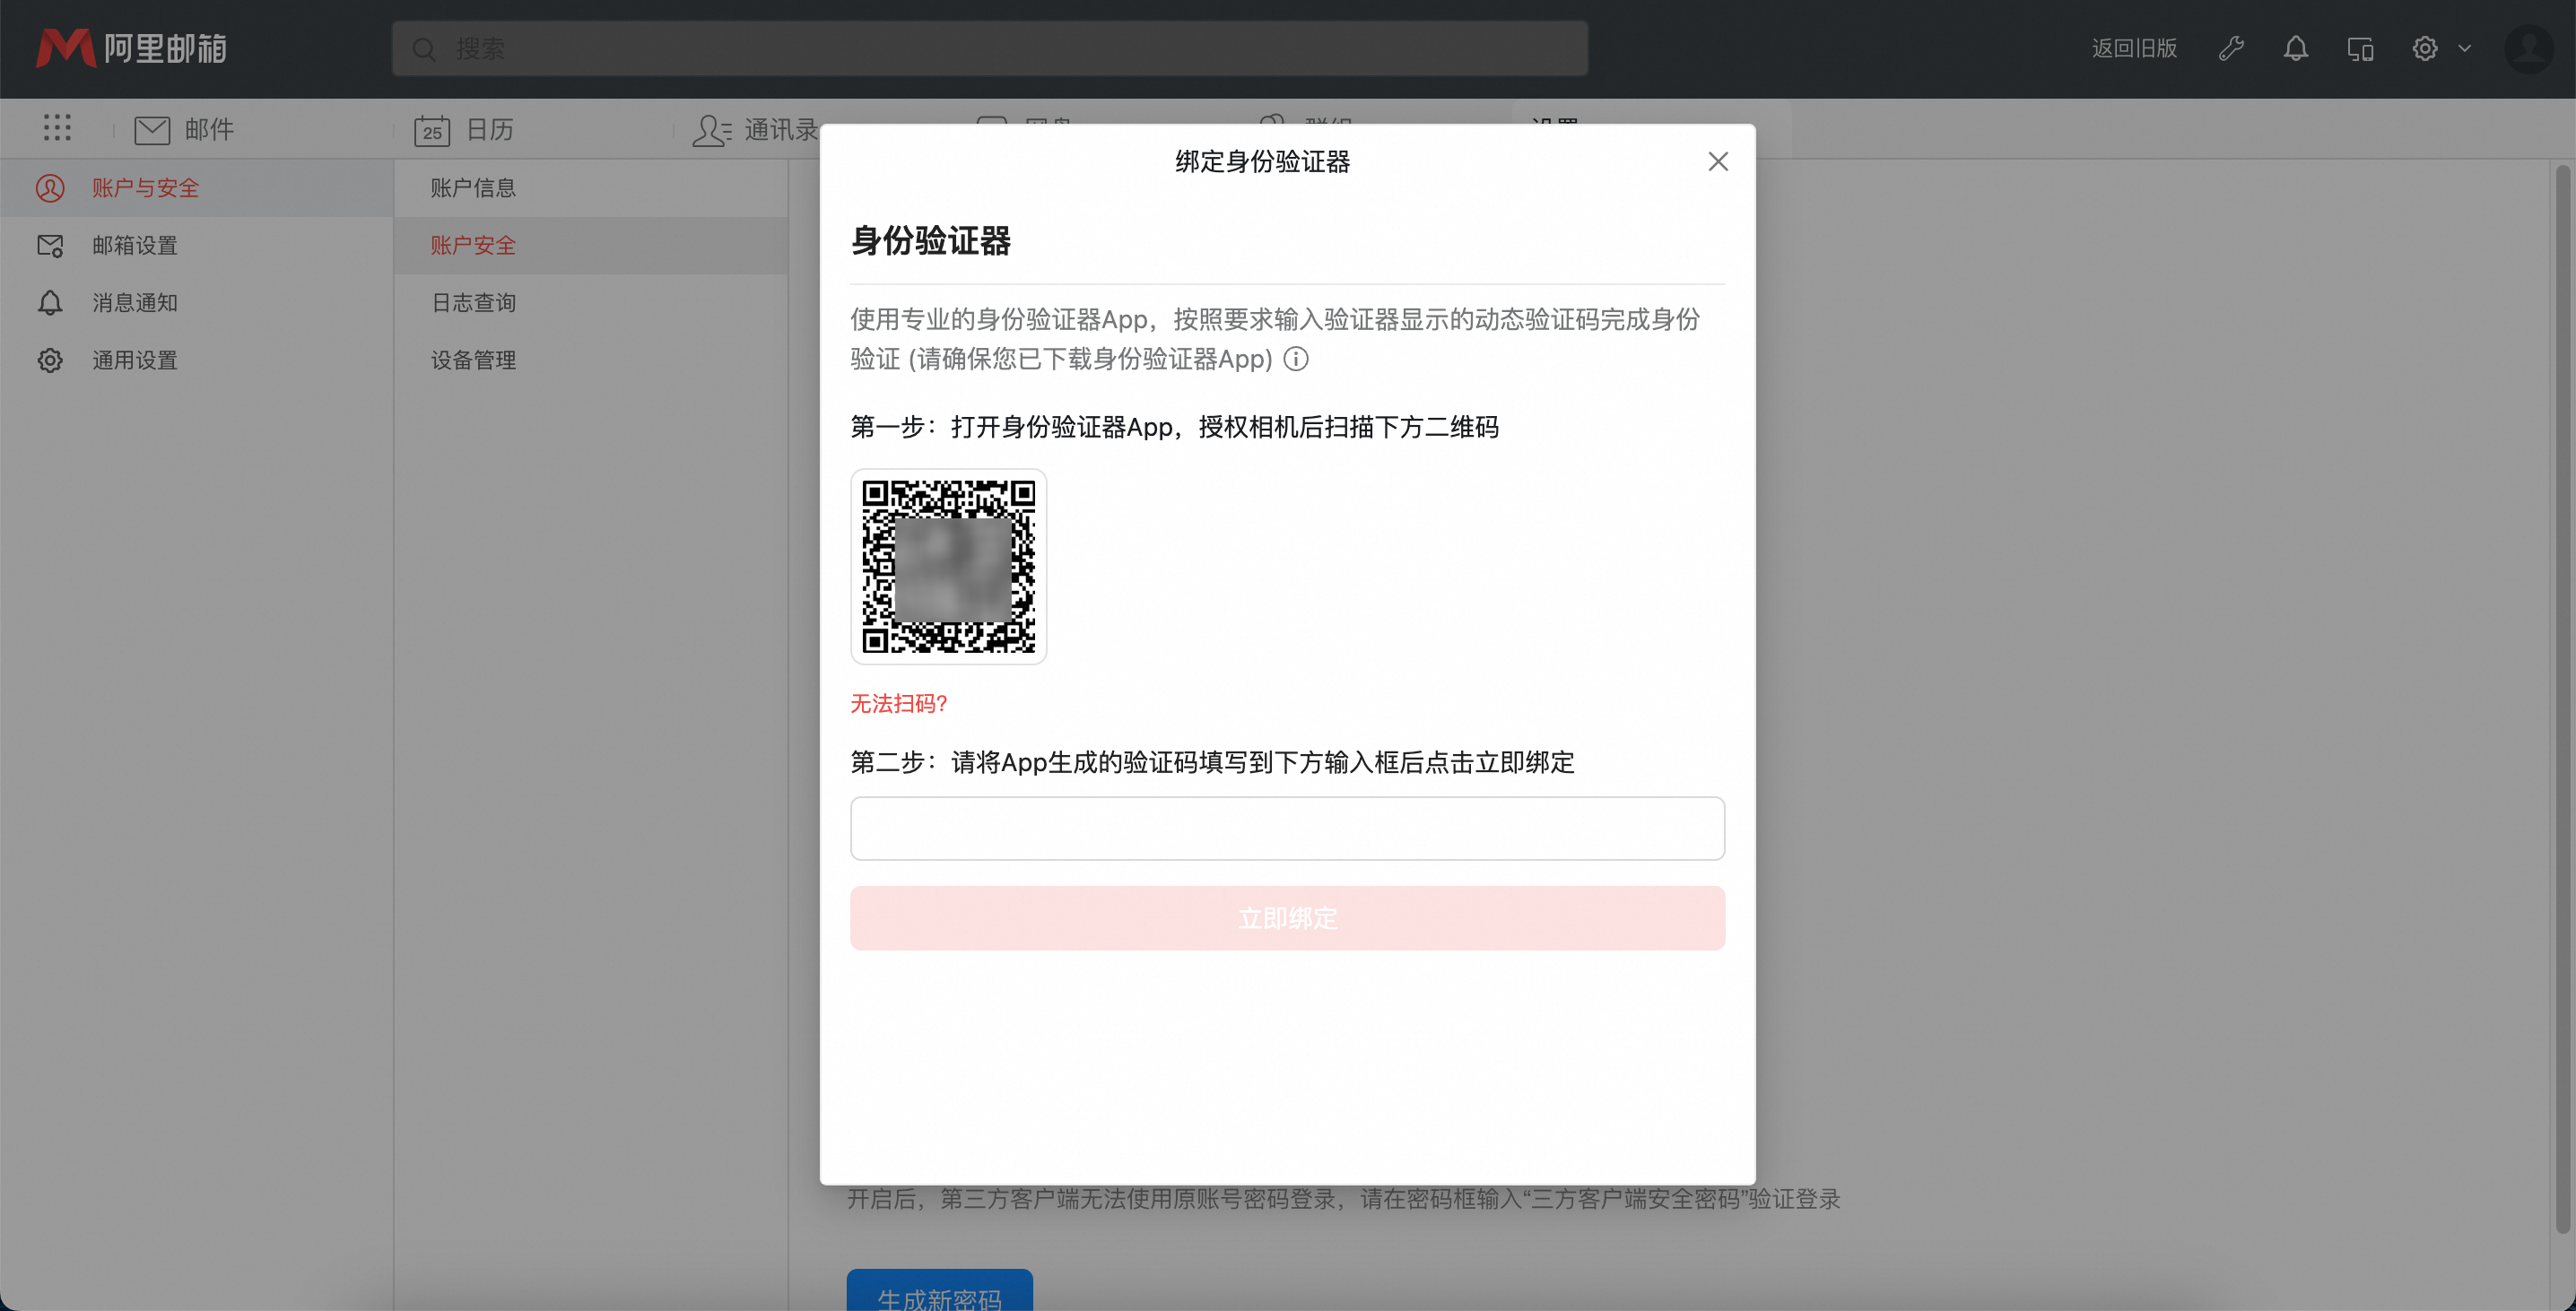
Task: Select 账户与安全 in sidebar
Action: pos(197,188)
